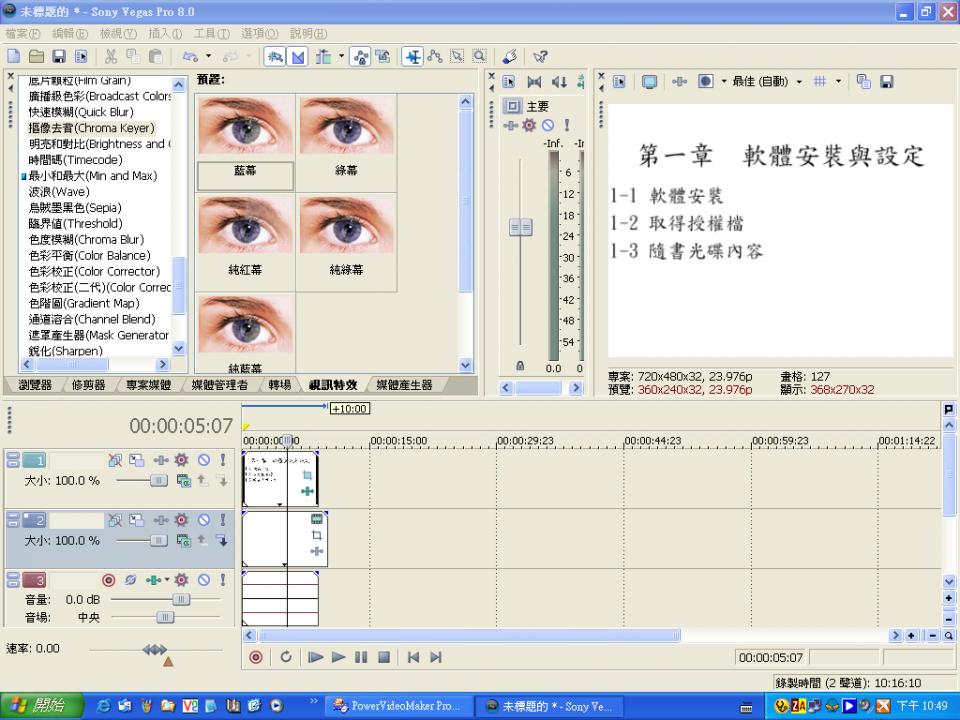Save preview snapshot to file
The height and width of the screenshot is (720, 960).
[886, 82]
